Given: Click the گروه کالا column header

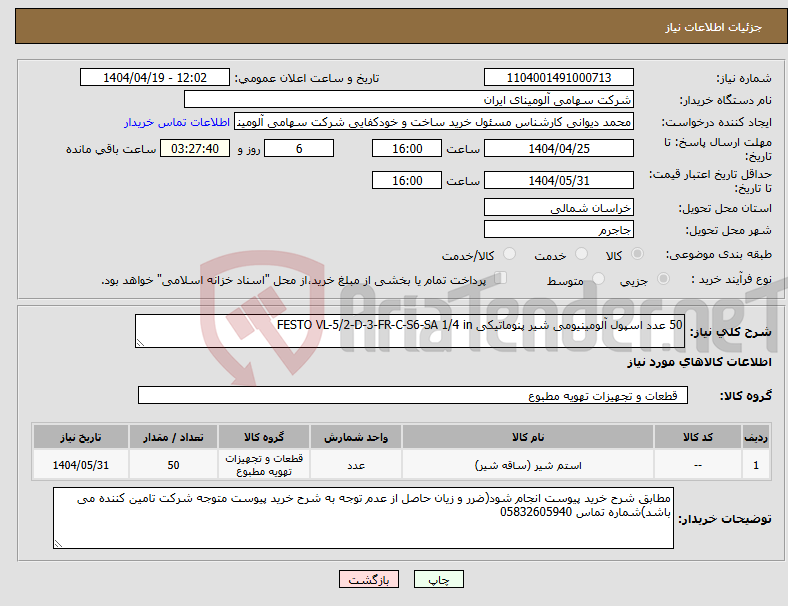Looking at the screenshot, I should (264, 437).
